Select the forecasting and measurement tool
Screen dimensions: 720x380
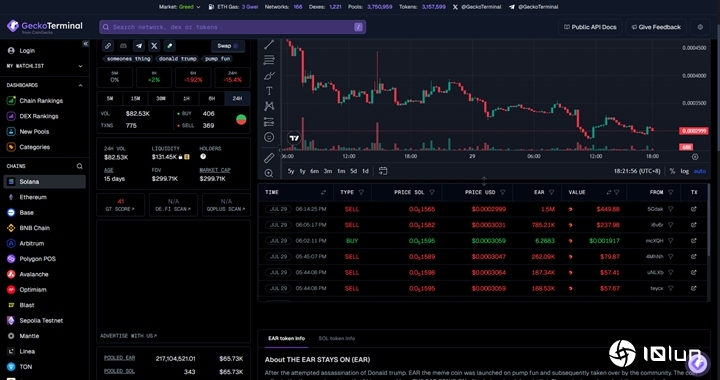(269, 122)
